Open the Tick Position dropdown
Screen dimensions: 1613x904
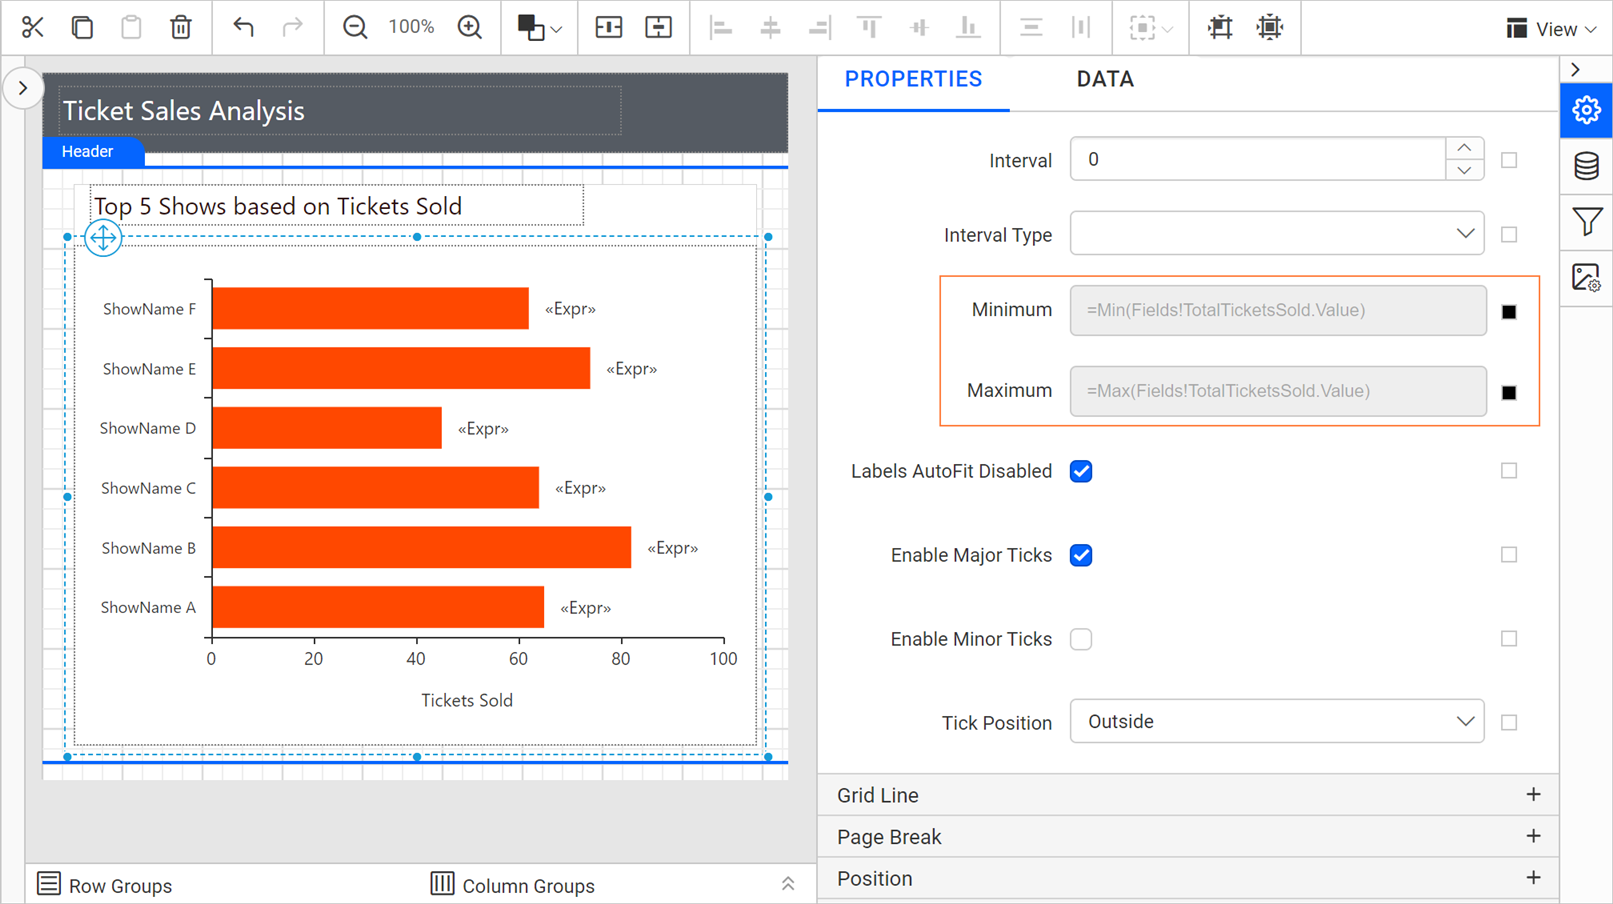(x=1277, y=721)
